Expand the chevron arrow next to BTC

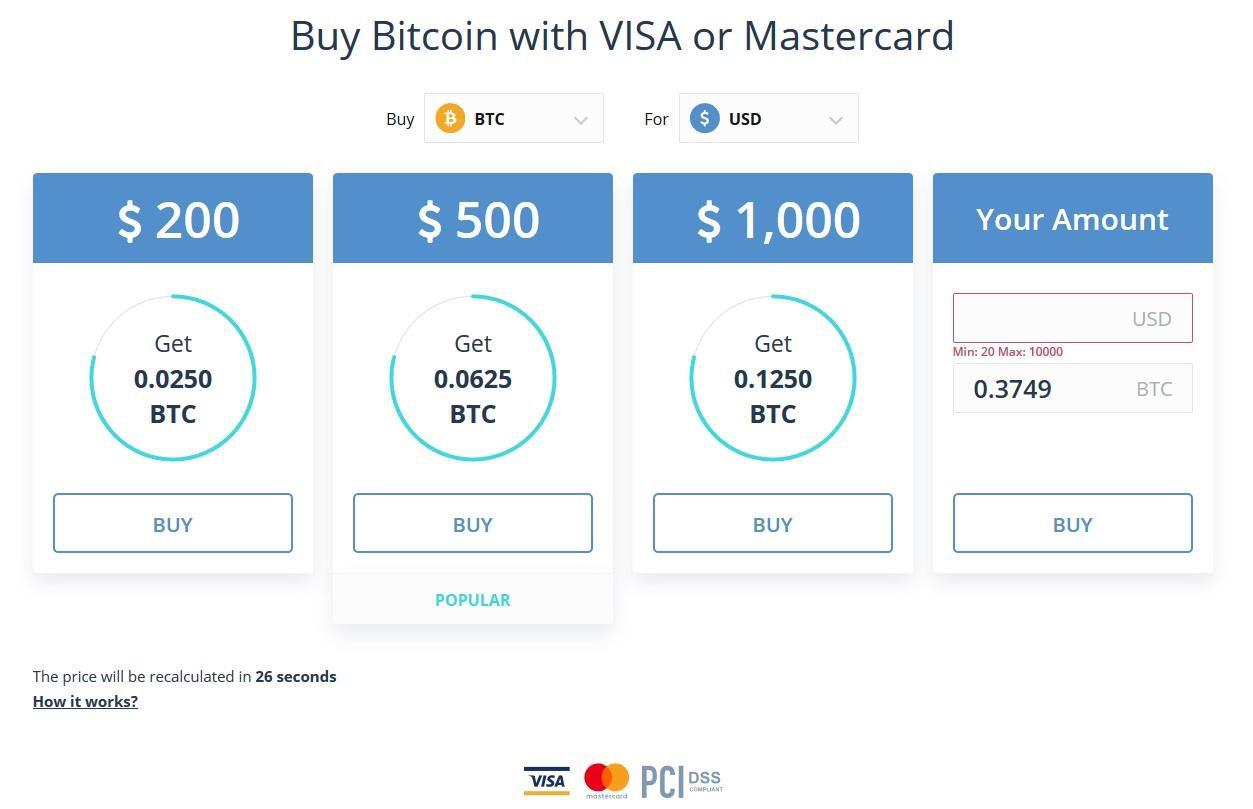[x=581, y=120]
